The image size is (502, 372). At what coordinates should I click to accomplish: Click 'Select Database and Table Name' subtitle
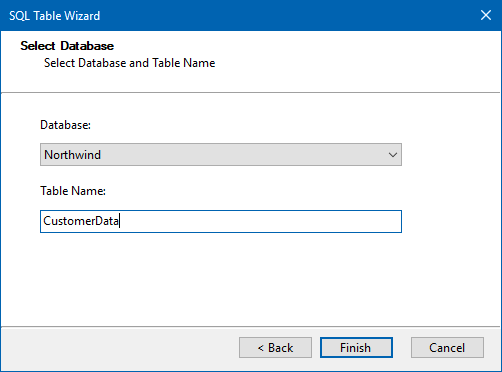[130, 63]
